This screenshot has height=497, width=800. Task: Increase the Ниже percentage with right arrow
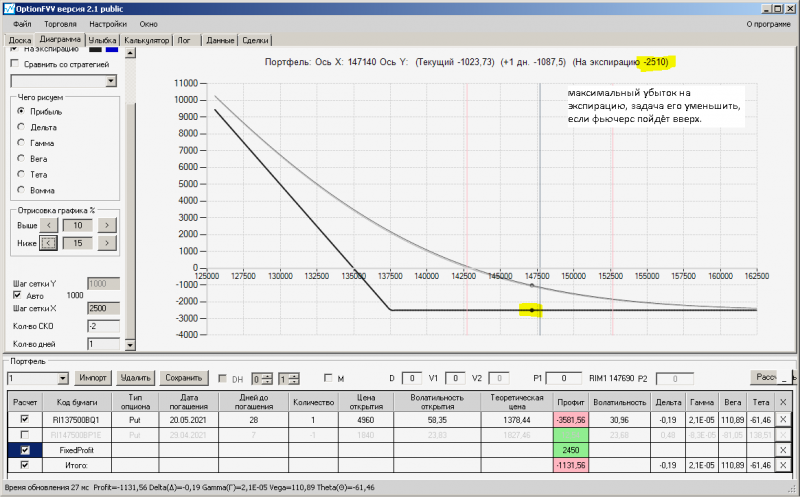107,243
